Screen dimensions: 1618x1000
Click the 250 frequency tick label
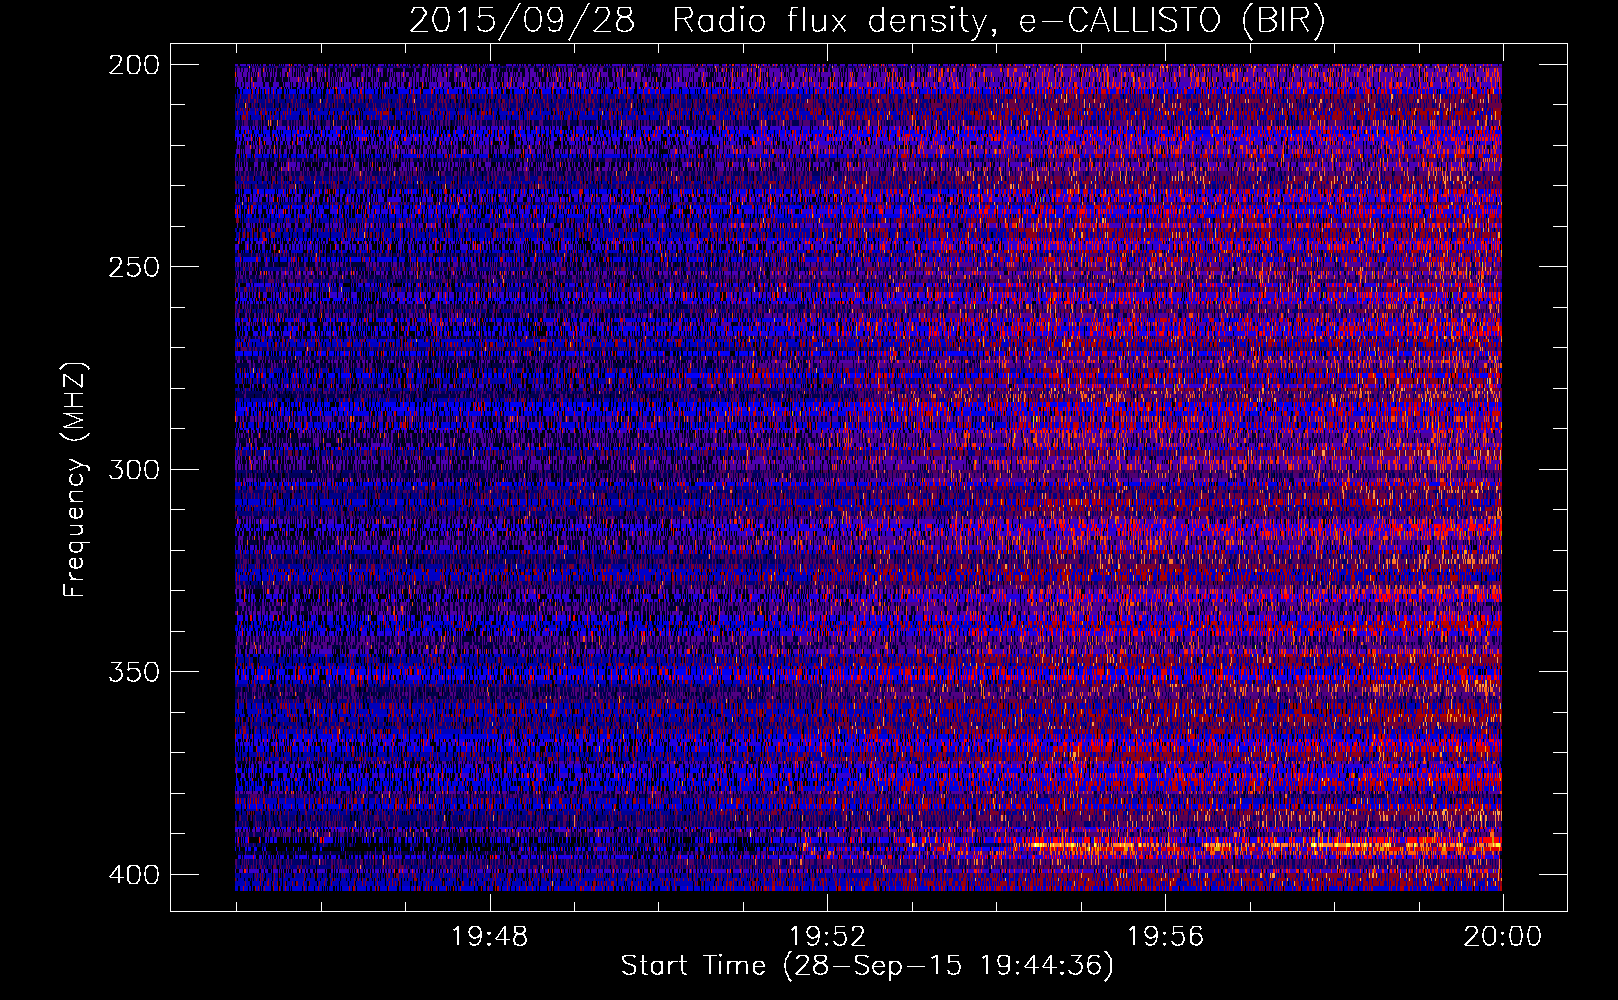tap(133, 267)
